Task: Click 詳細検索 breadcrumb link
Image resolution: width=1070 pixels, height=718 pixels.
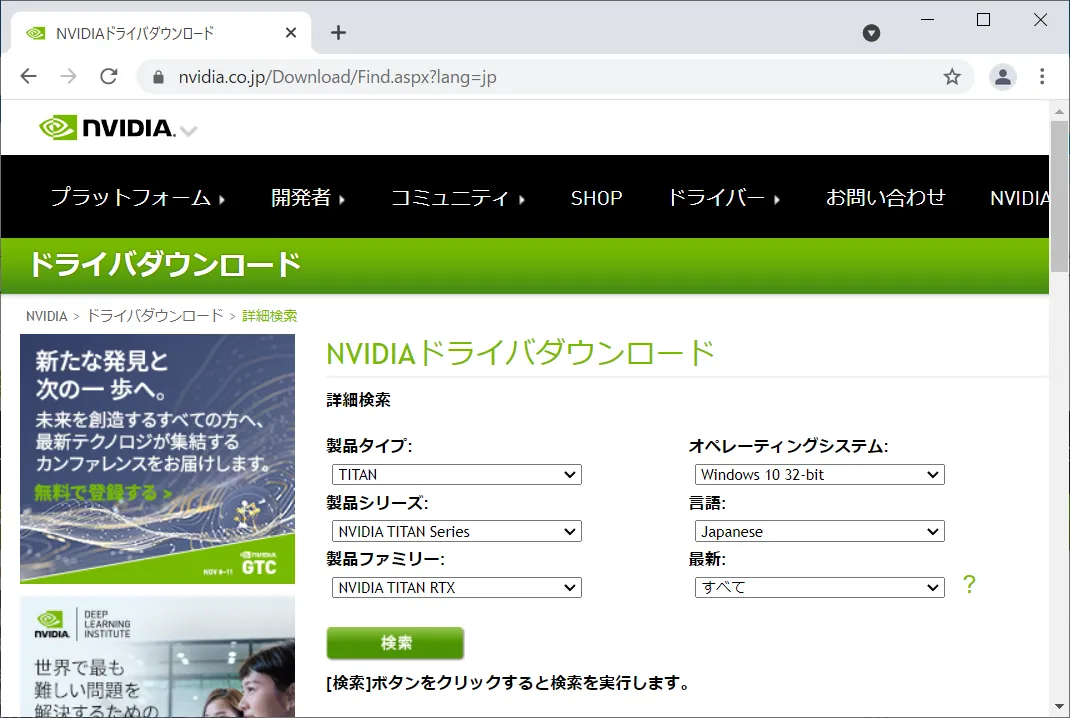Action: 270,316
